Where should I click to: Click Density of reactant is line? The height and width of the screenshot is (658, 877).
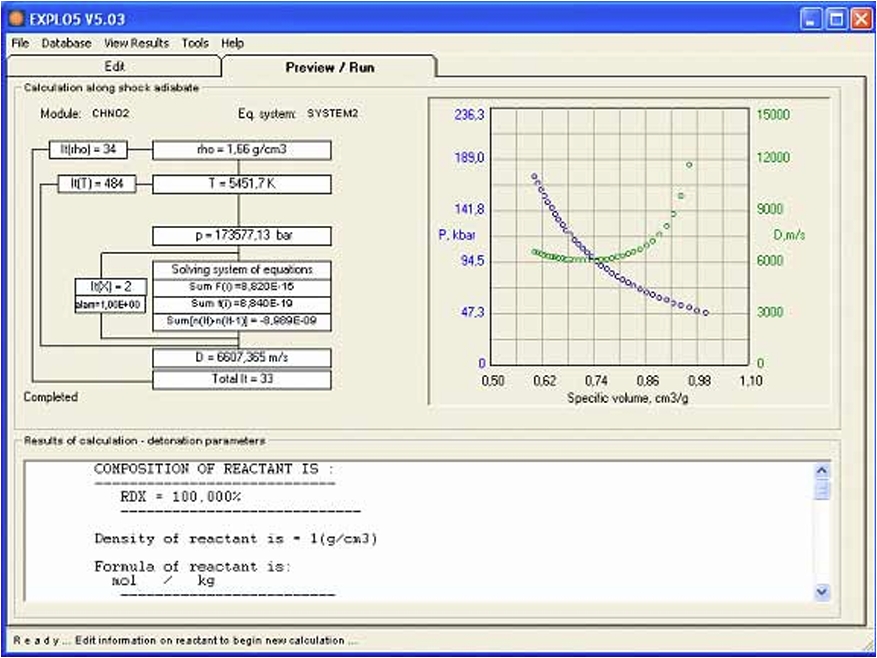pyautogui.click(x=236, y=539)
